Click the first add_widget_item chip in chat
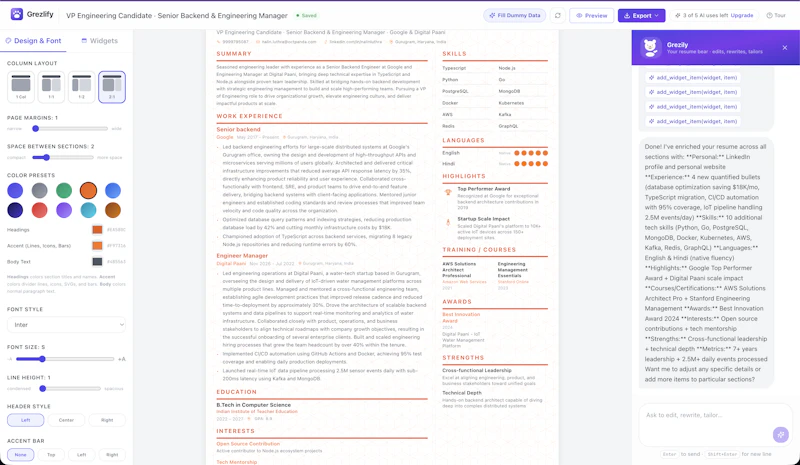This screenshot has height=465, width=800. 692,78
